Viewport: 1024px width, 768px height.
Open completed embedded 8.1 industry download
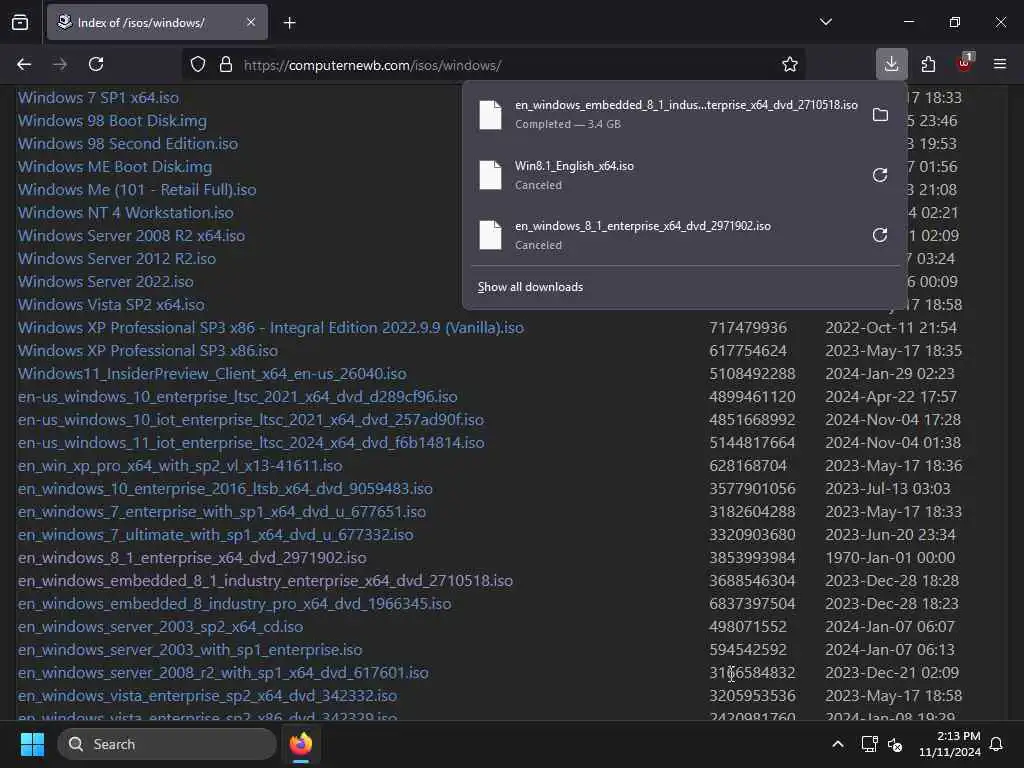point(666,114)
